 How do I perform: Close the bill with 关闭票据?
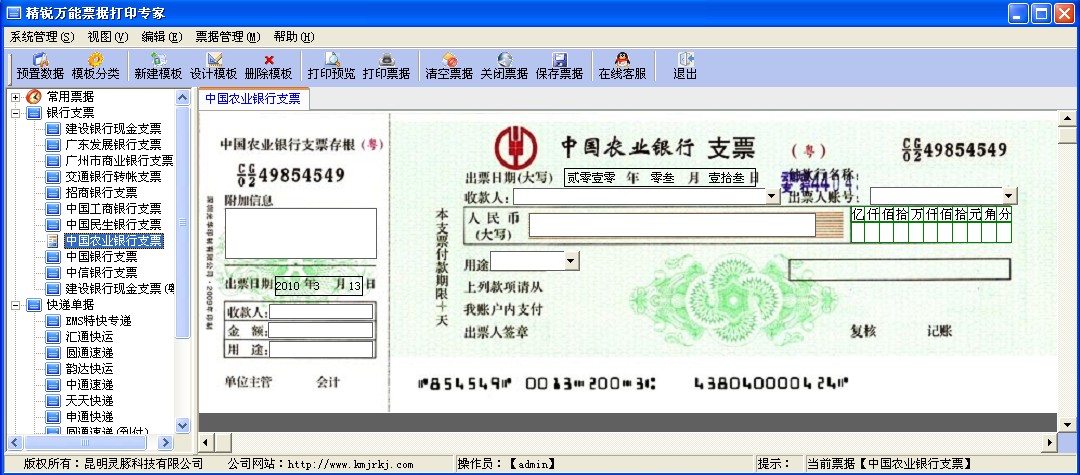point(504,66)
